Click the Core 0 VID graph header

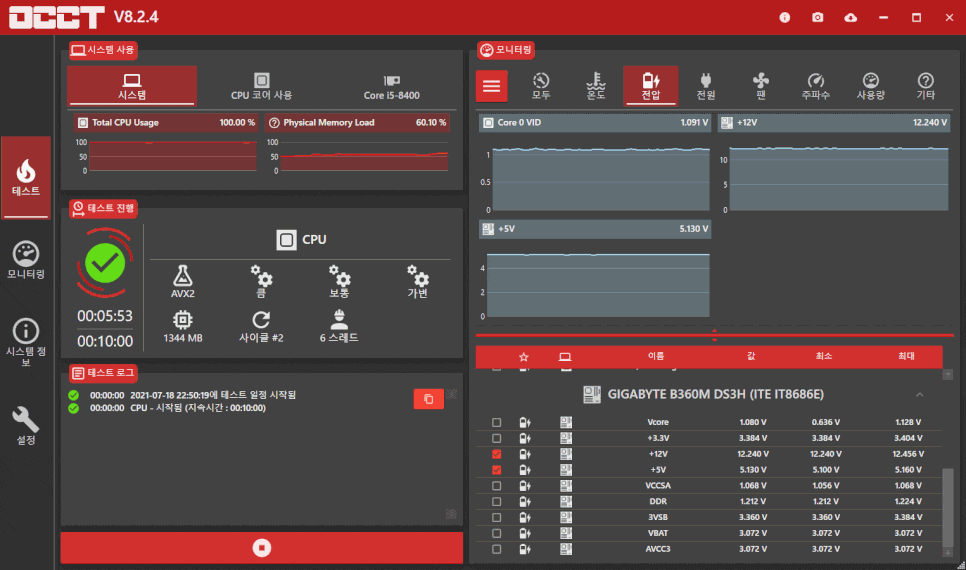595,123
